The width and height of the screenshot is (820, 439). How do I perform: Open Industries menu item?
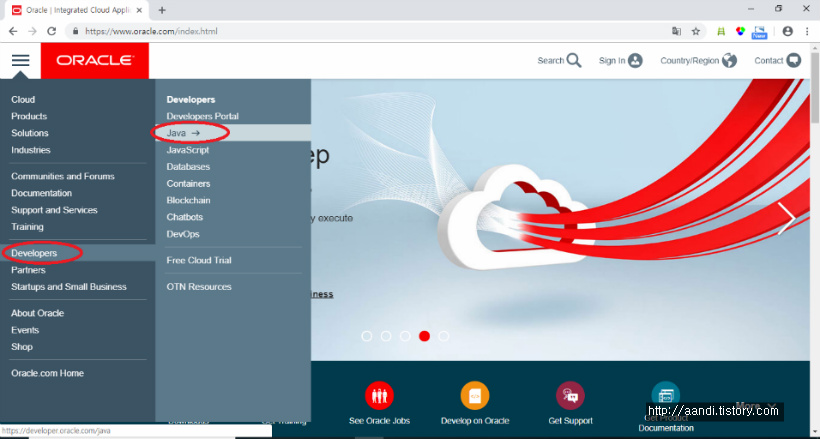[x=31, y=150]
